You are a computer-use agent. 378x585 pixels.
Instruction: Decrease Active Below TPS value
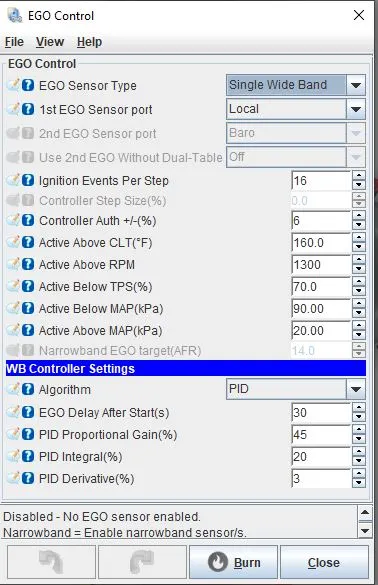[x=359, y=291]
